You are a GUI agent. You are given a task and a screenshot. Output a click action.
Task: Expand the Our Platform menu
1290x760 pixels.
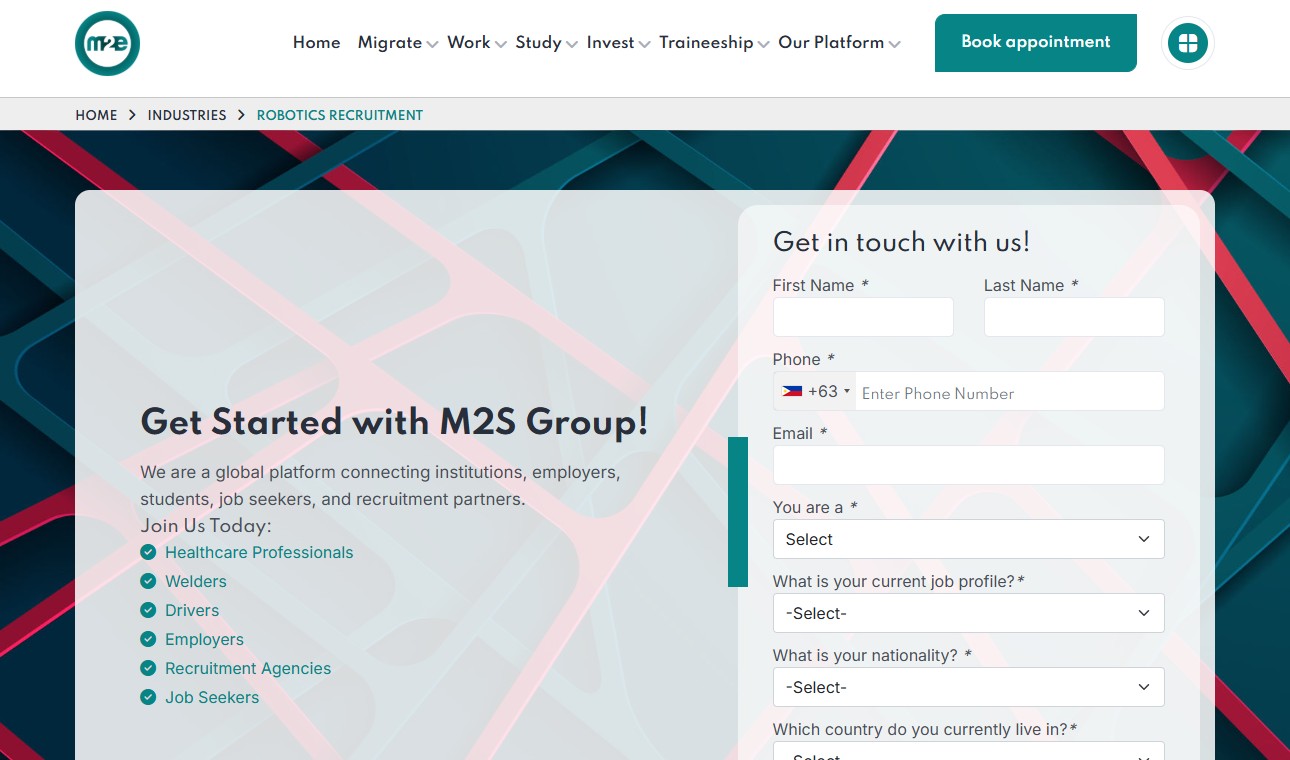tap(839, 42)
